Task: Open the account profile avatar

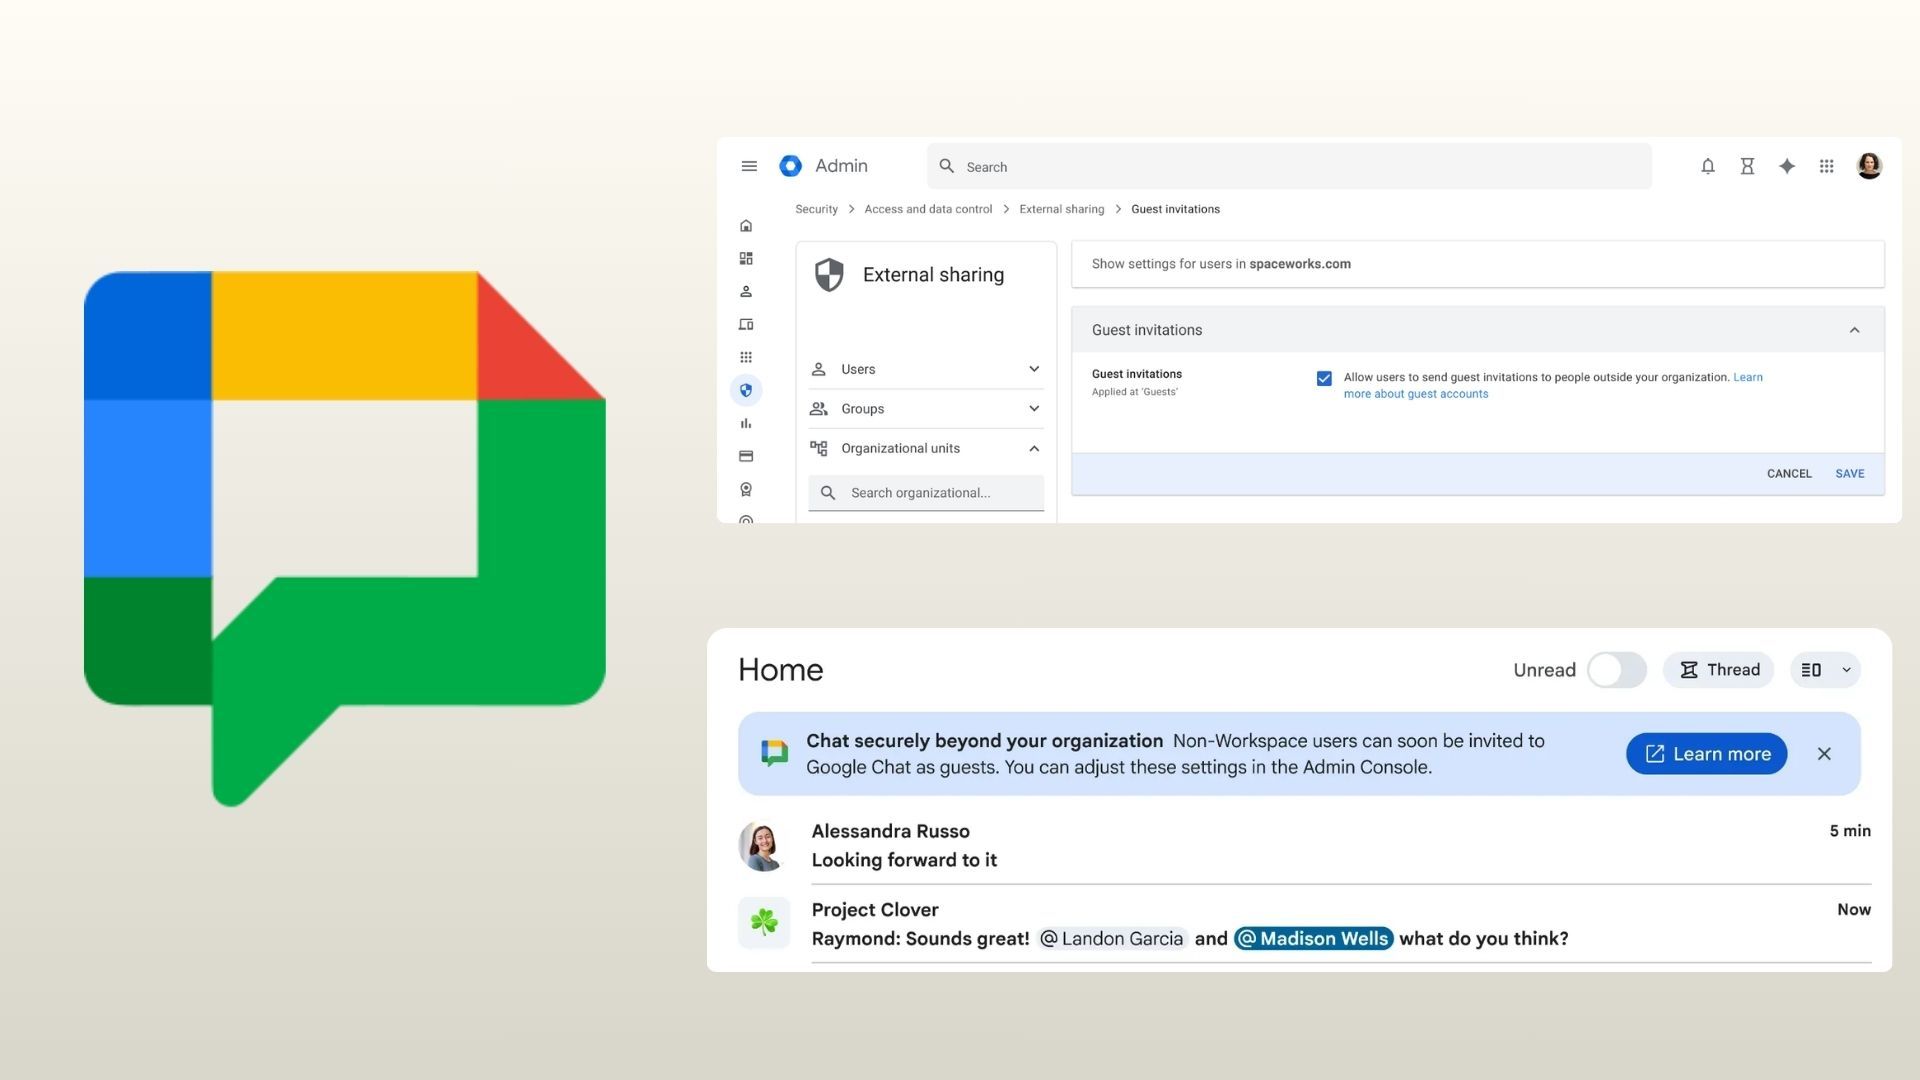Action: click(x=1869, y=166)
